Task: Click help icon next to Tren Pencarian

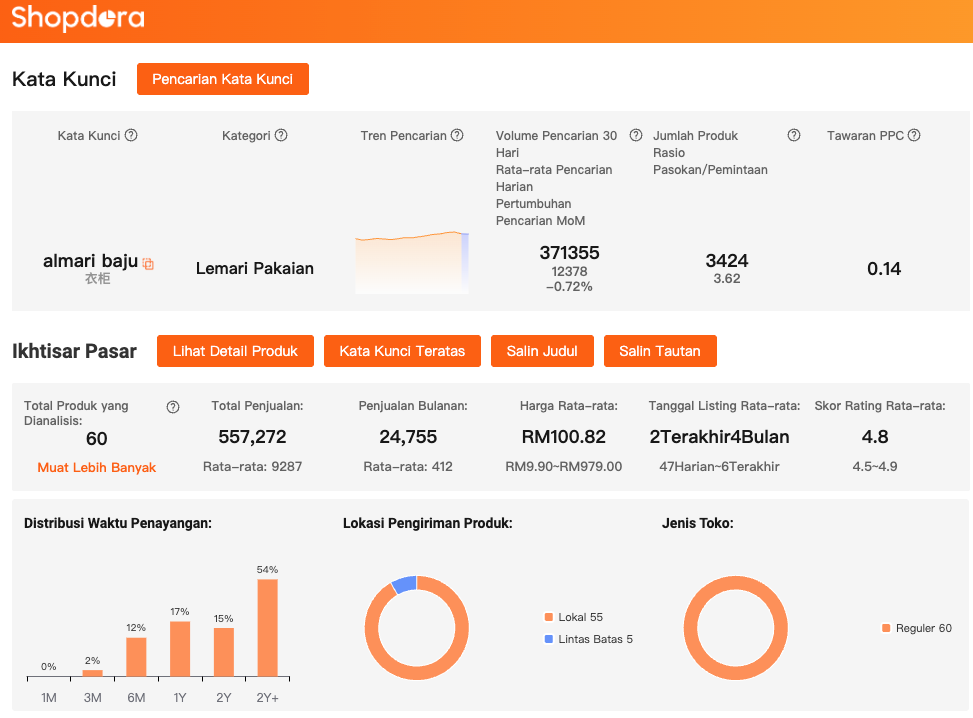Action: pos(457,136)
